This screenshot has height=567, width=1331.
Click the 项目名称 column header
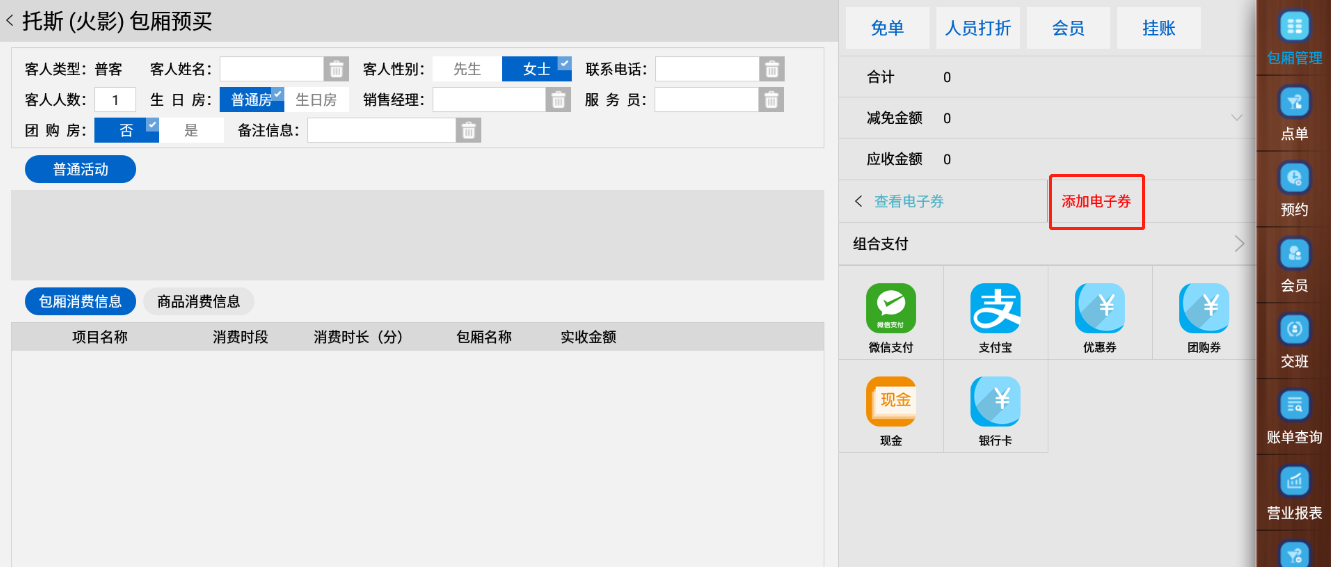(100, 337)
